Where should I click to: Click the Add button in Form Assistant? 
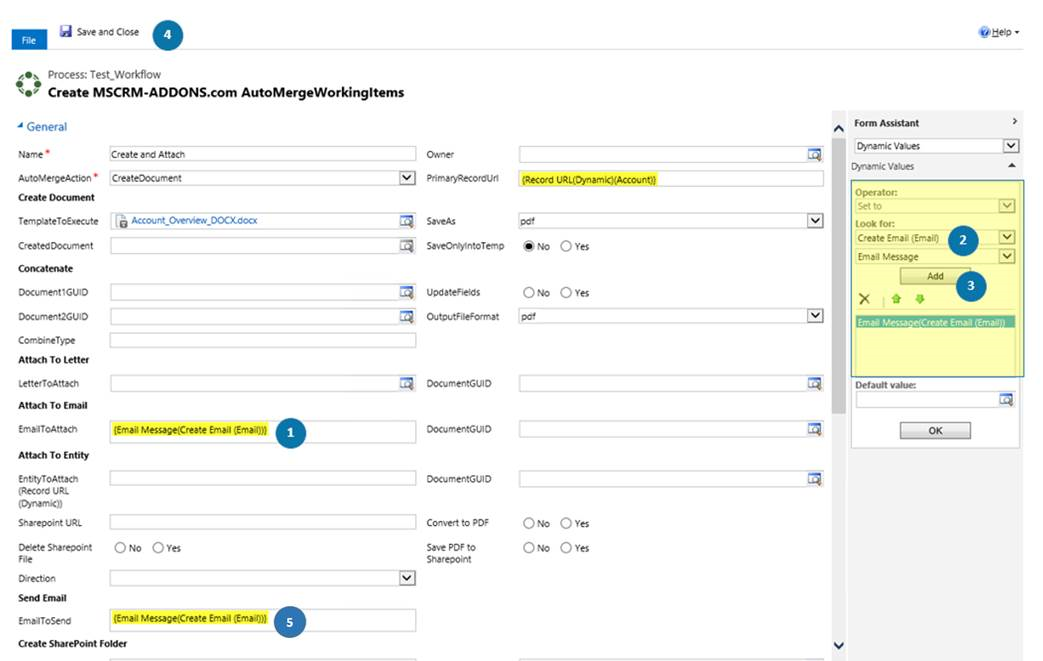coord(934,276)
